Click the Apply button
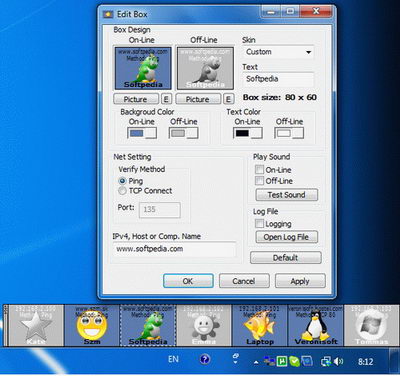 coord(300,281)
